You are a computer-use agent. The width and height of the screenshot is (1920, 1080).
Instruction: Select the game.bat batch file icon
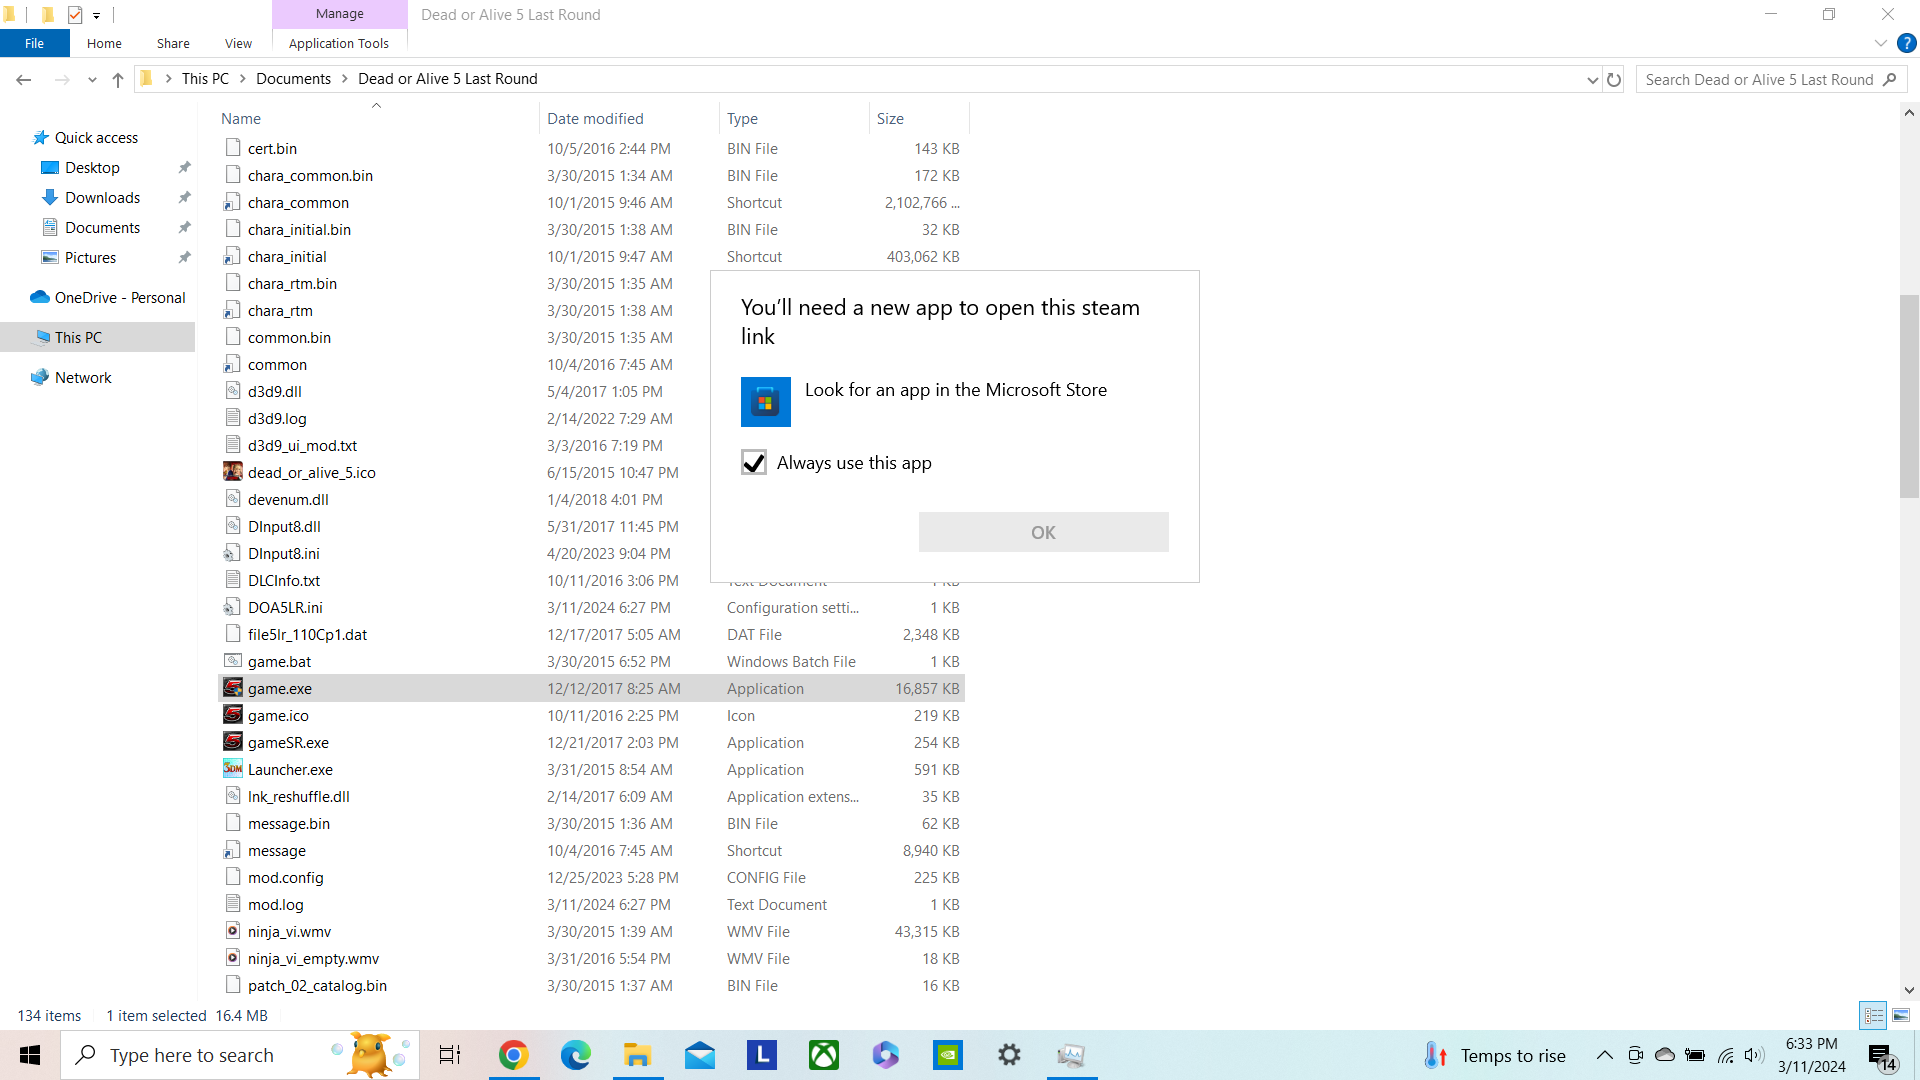[233, 661]
